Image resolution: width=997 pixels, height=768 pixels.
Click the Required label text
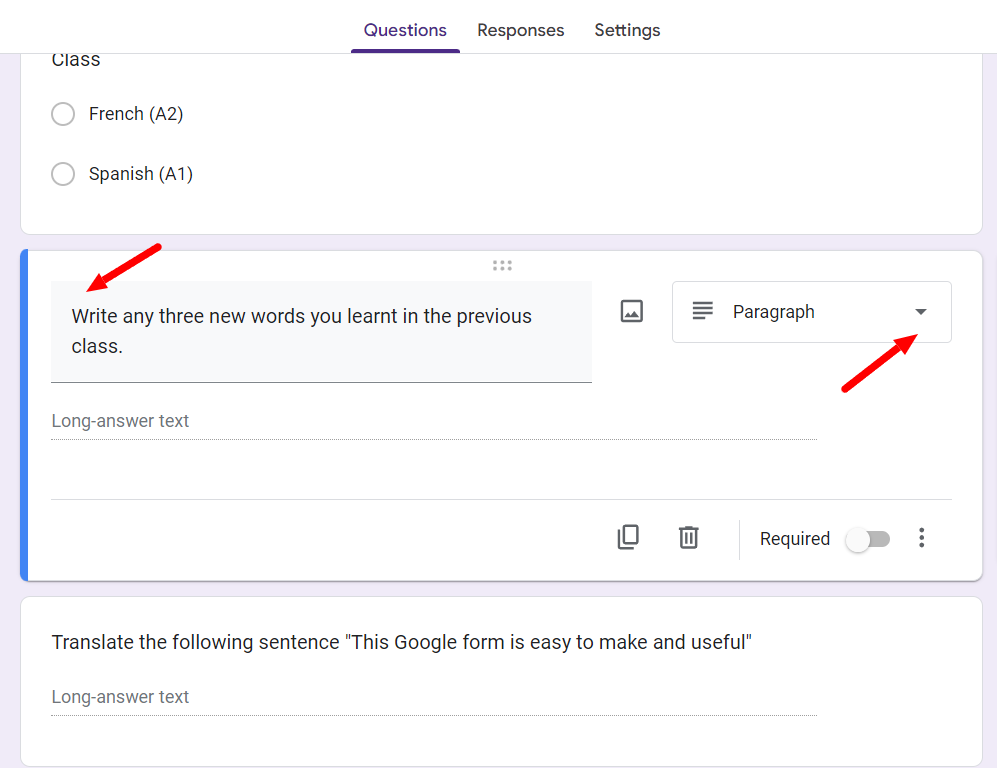(795, 539)
